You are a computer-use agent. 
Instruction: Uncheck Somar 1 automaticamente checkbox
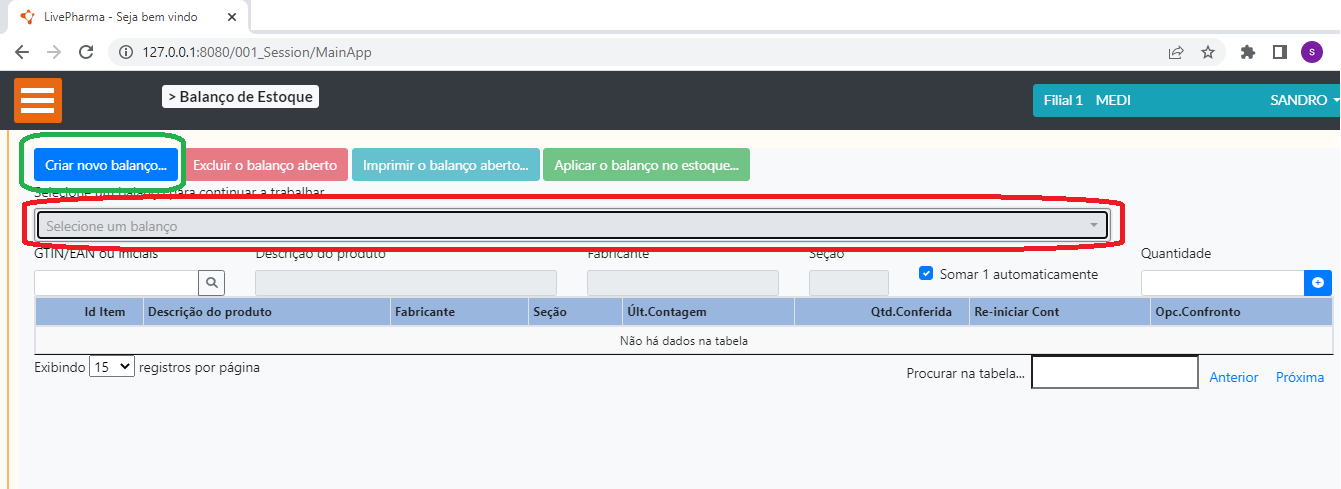(x=925, y=273)
